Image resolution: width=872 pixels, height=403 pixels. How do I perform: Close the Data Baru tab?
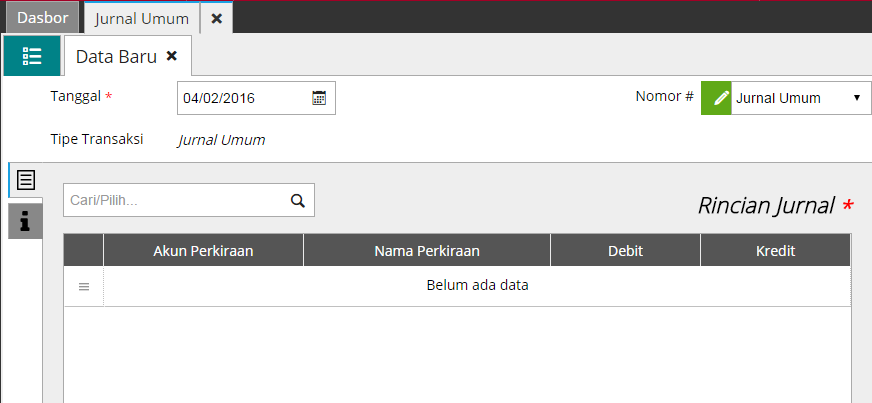(x=172, y=56)
